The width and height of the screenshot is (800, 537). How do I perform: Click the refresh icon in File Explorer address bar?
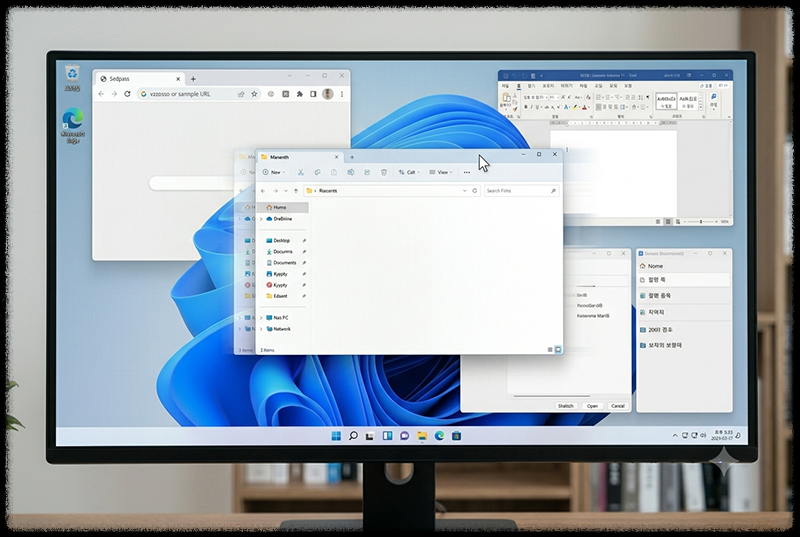click(x=474, y=191)
